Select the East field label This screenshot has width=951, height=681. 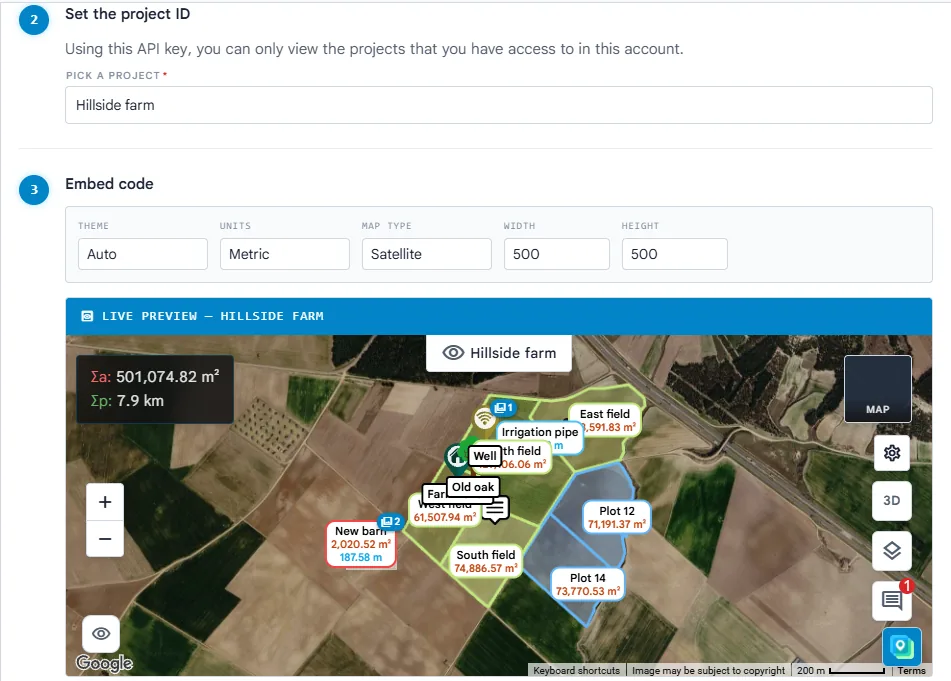click(x=605, y=420)
